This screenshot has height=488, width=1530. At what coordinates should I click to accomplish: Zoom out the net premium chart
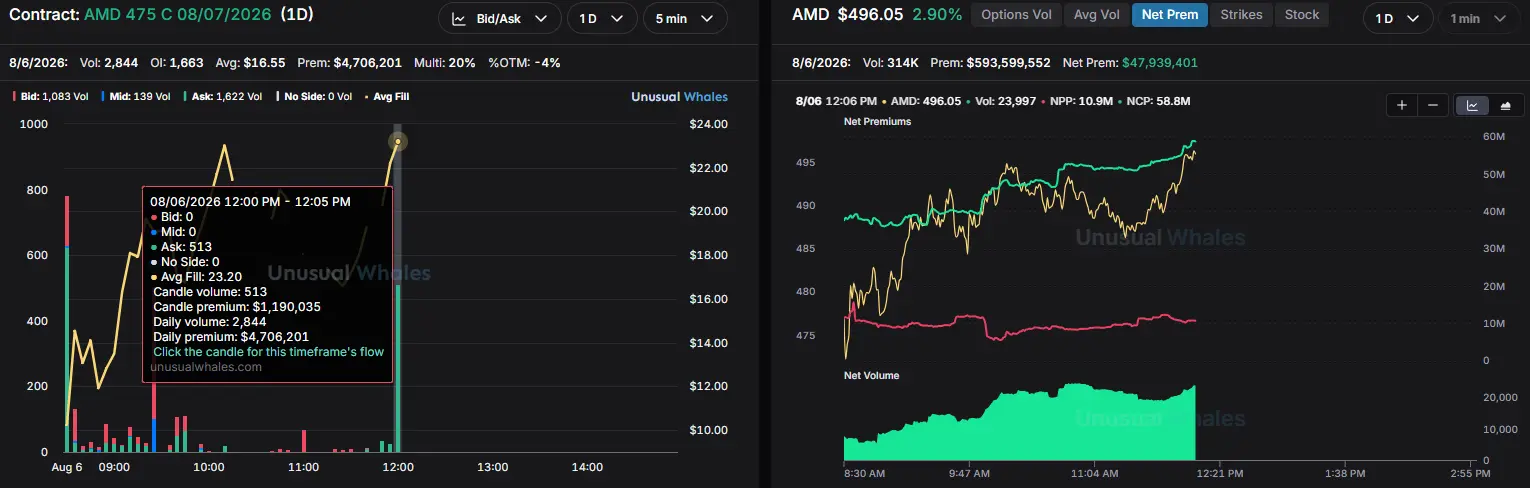click(x=1432, y=105)
